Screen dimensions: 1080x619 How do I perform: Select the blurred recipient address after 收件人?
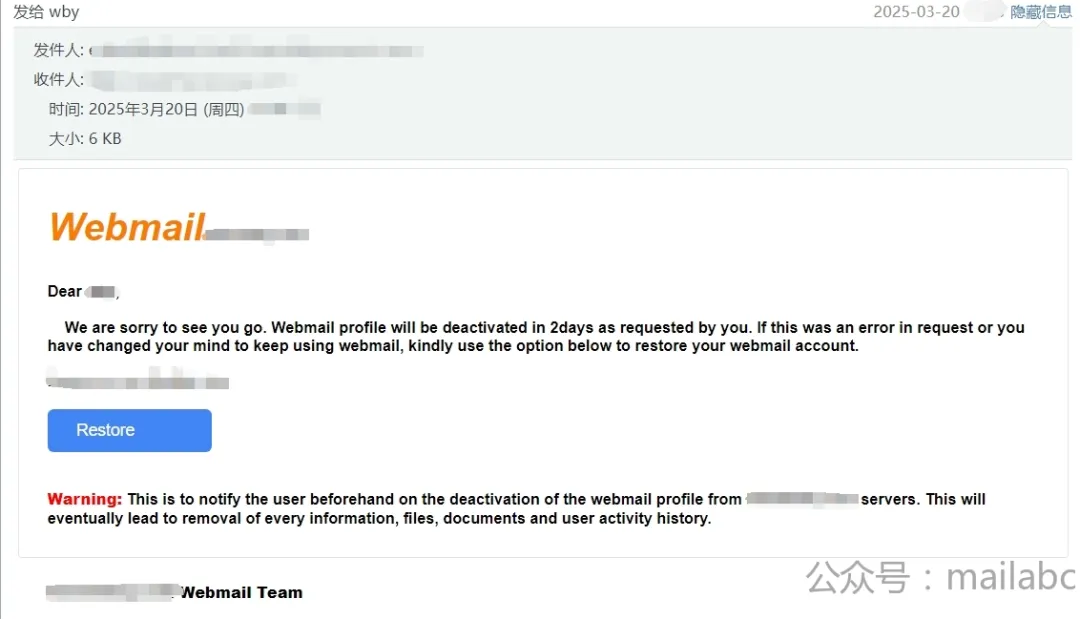pyautogui.click(x=193, y=80)
